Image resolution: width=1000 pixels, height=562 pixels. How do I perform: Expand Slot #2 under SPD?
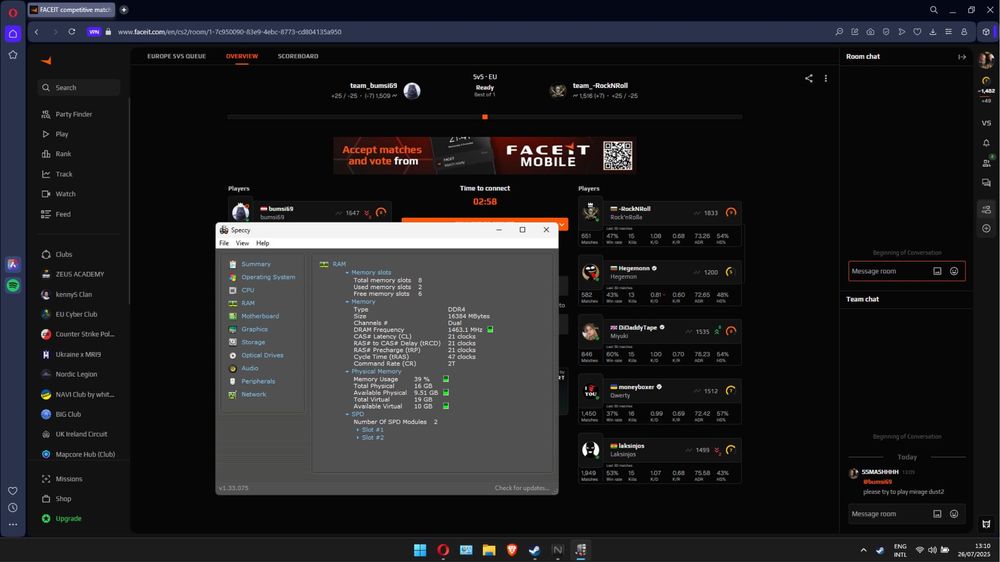(358, 438)
